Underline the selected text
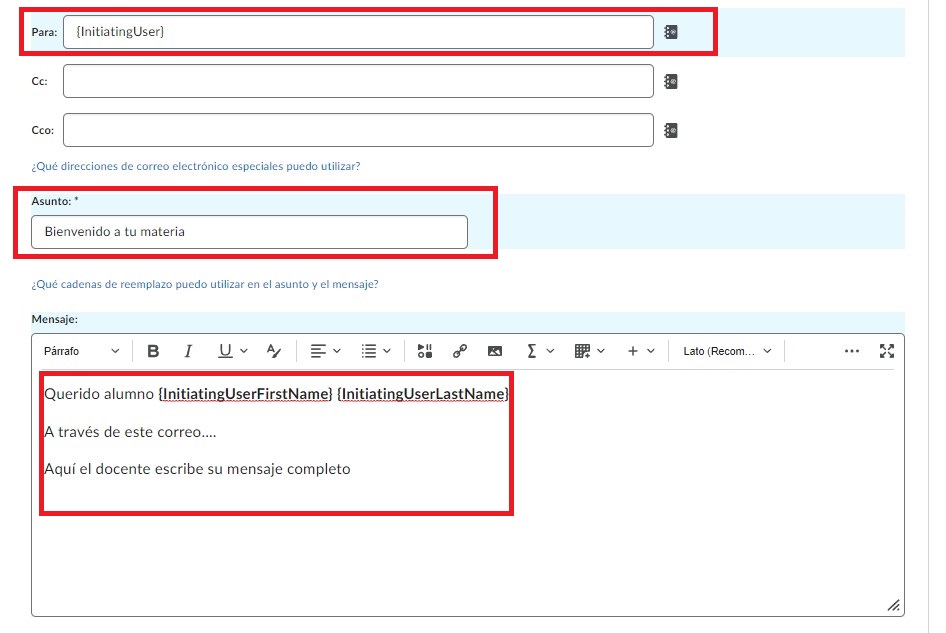This screenshot has width=946, height=633. pyautogui.click(x=225, y=351)
